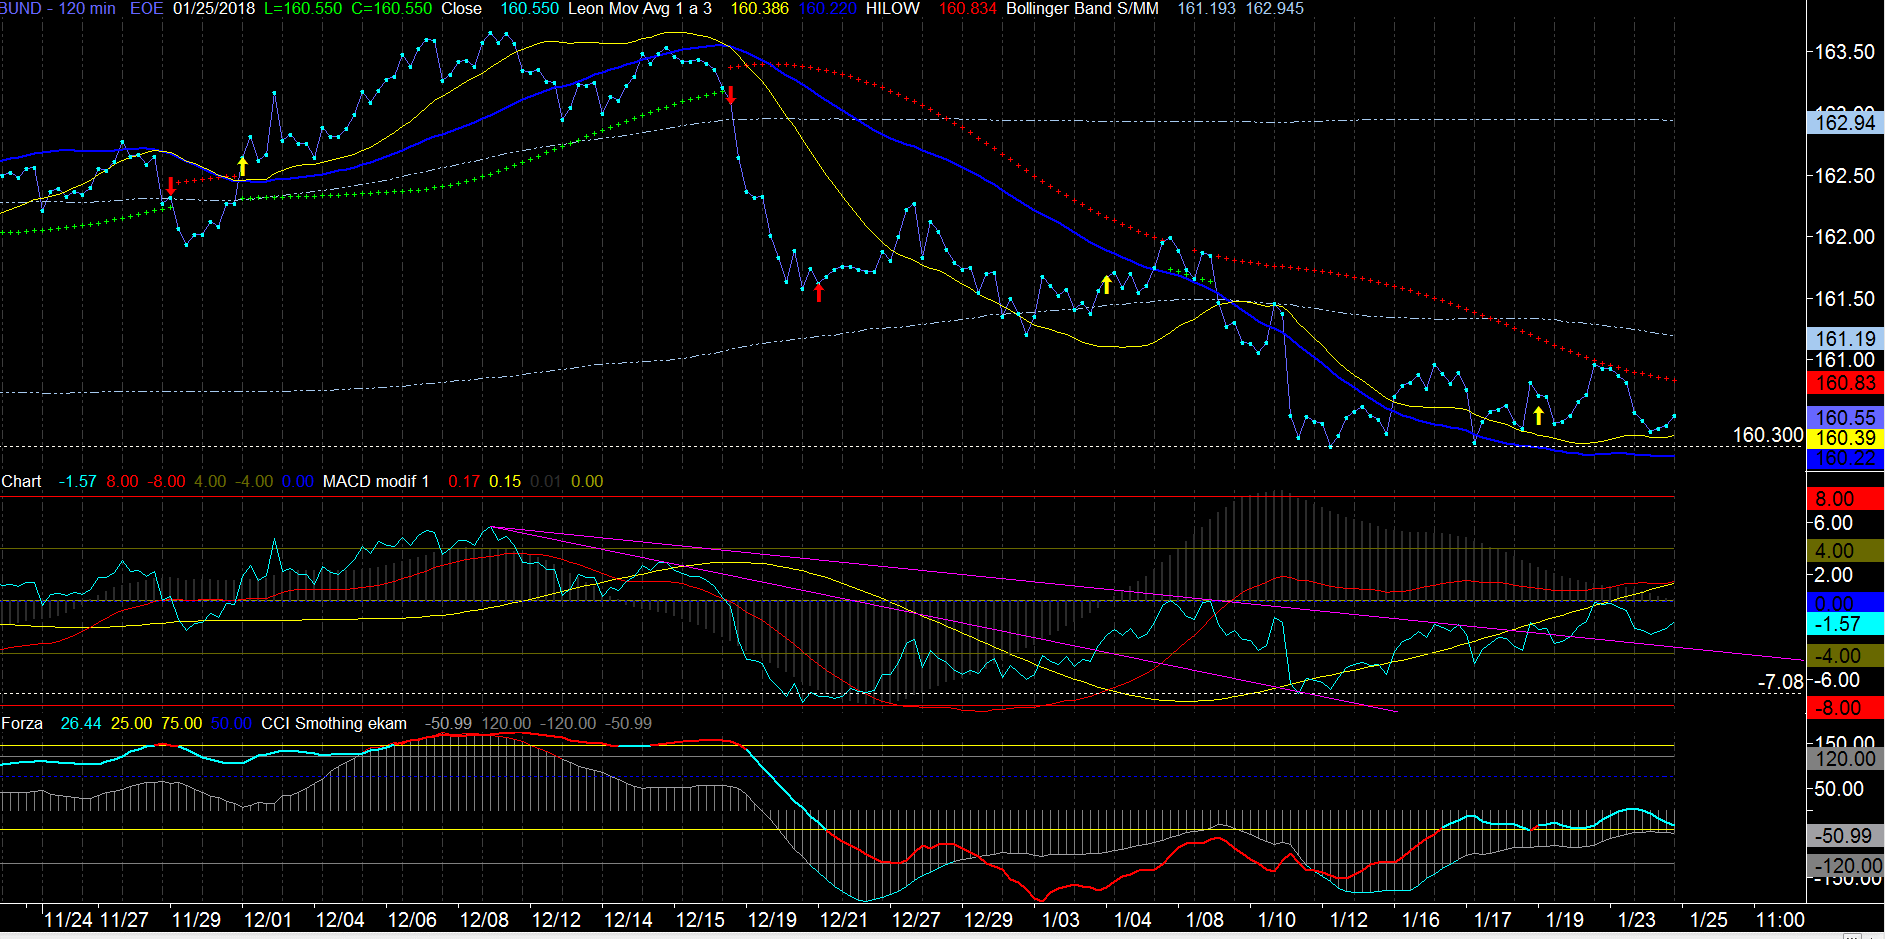Click the 161.50 price axis label

(1845, 299)
